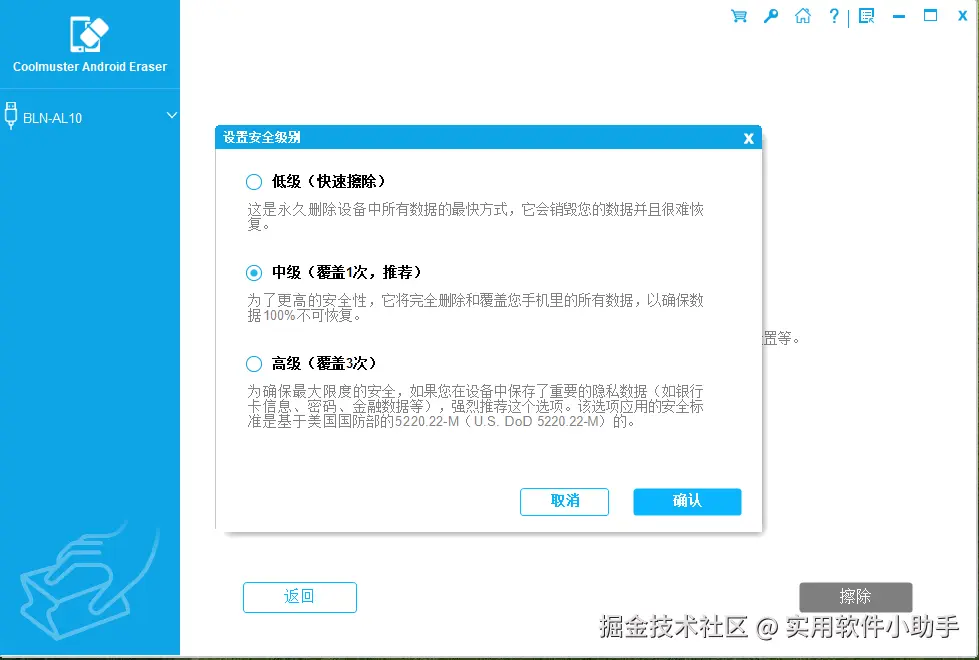Minimize the application window
Viewport: 979px width, 660px height.
point(898,16)
